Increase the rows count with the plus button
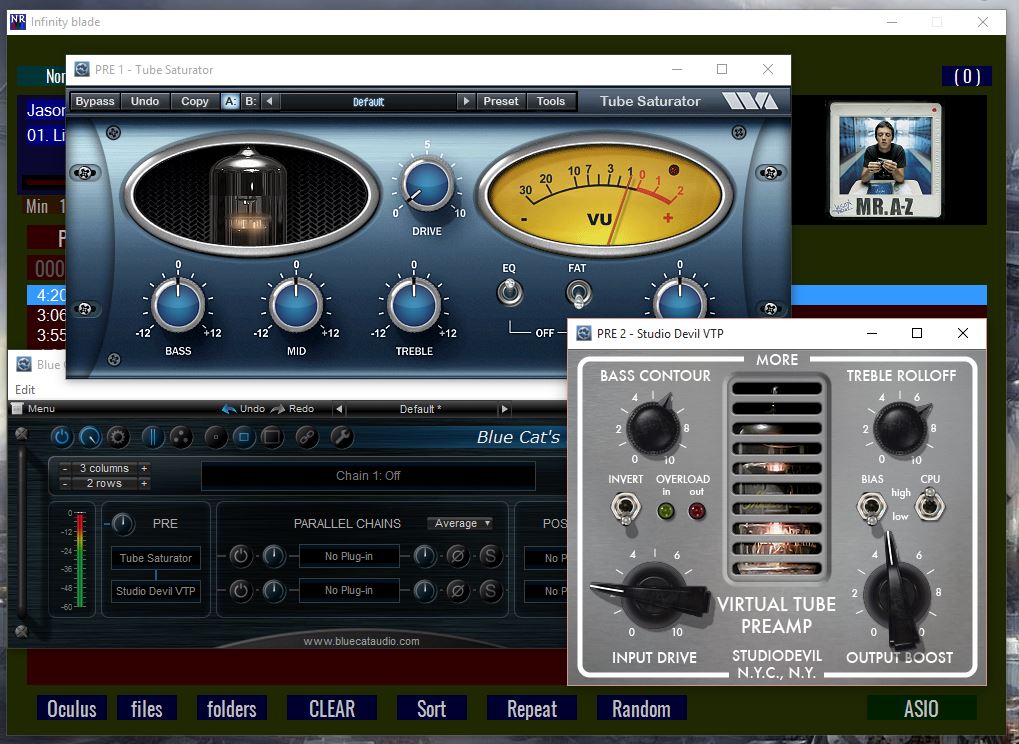Screen dimensions: 1019x744 coord(144,483)
